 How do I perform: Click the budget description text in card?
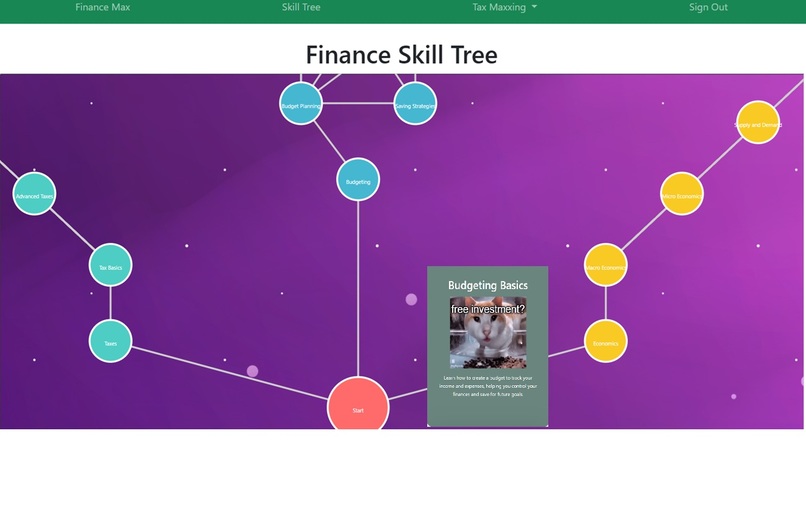(x=488, y=386)
